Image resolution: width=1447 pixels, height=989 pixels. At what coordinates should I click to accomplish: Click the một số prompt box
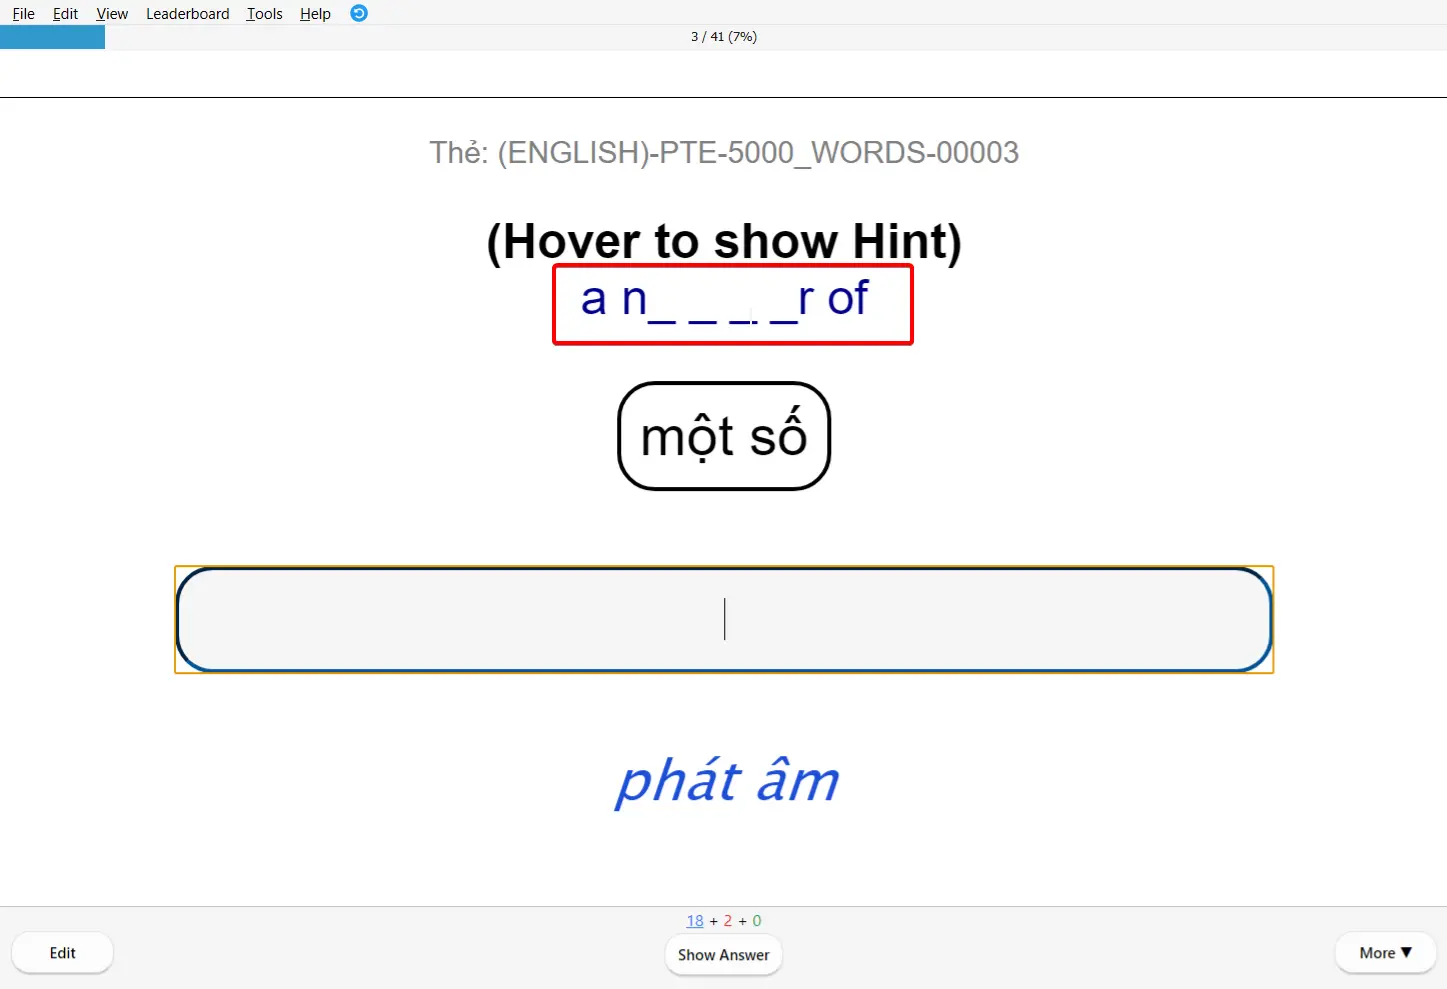click(x=723, y=436)
